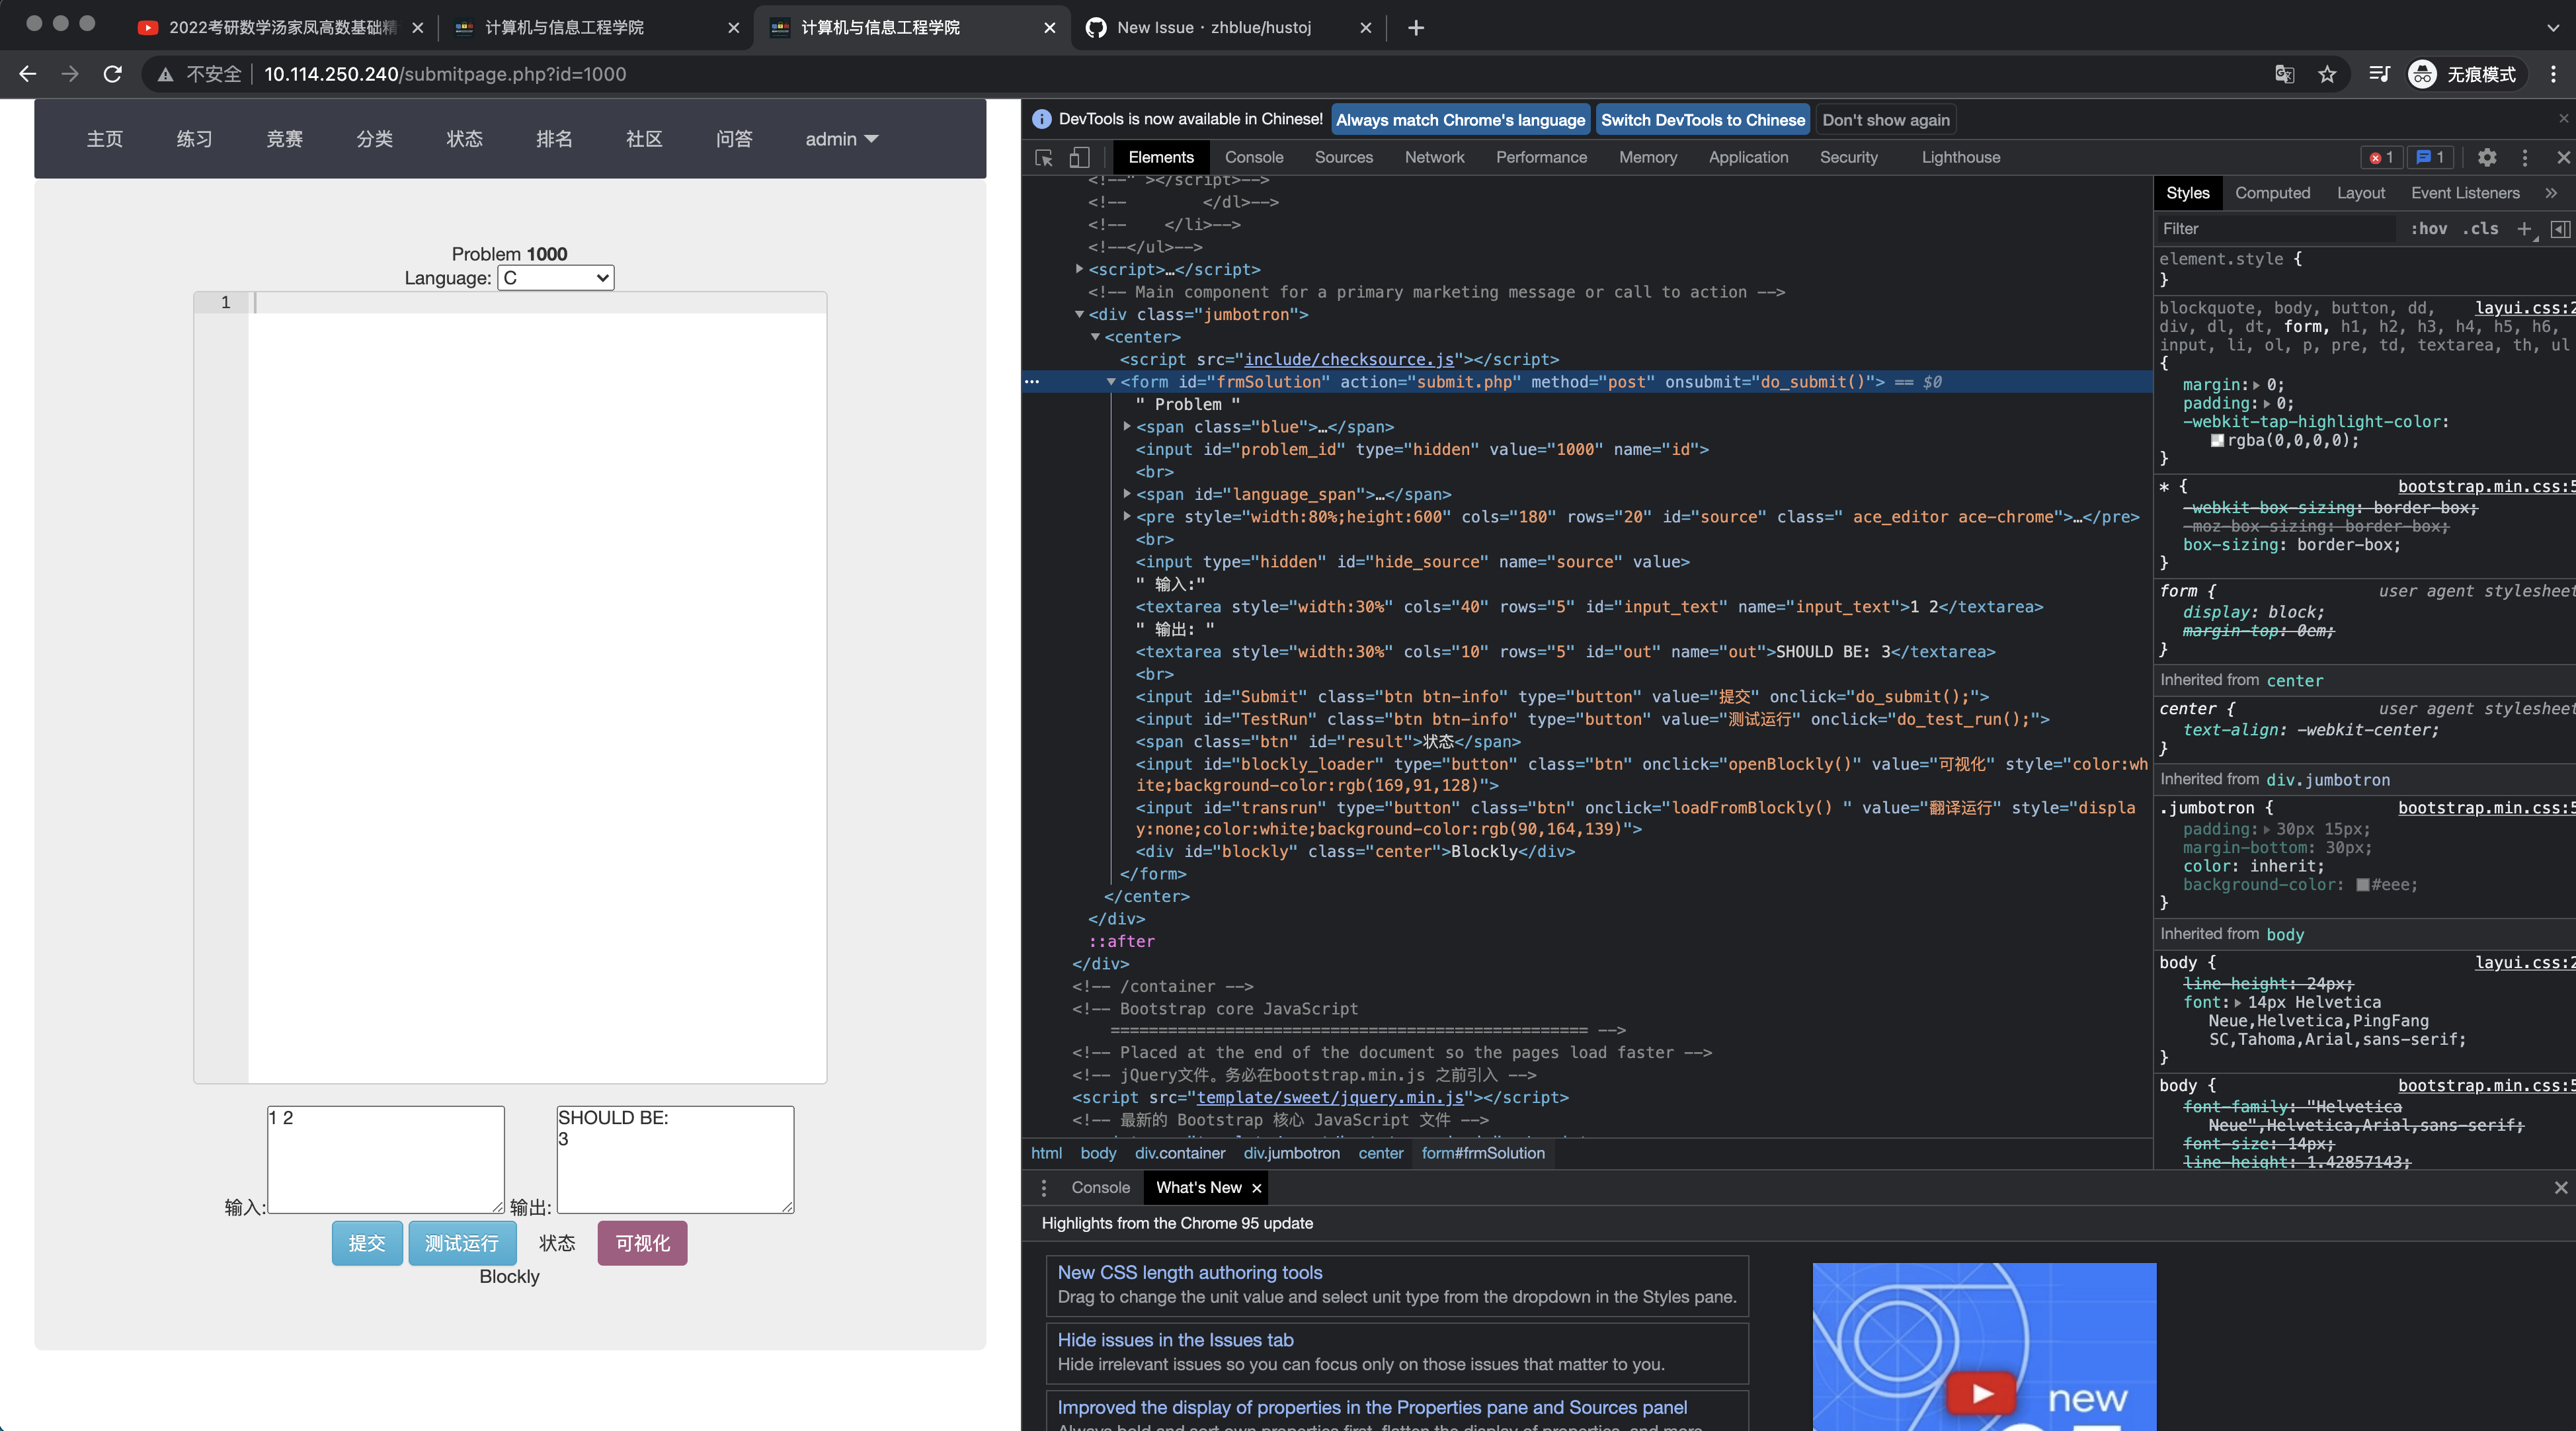Viewport: 2576px width, 1431px height.
Task: Open DevTools three-dot customize menu
Action: tap(2524, 157)
